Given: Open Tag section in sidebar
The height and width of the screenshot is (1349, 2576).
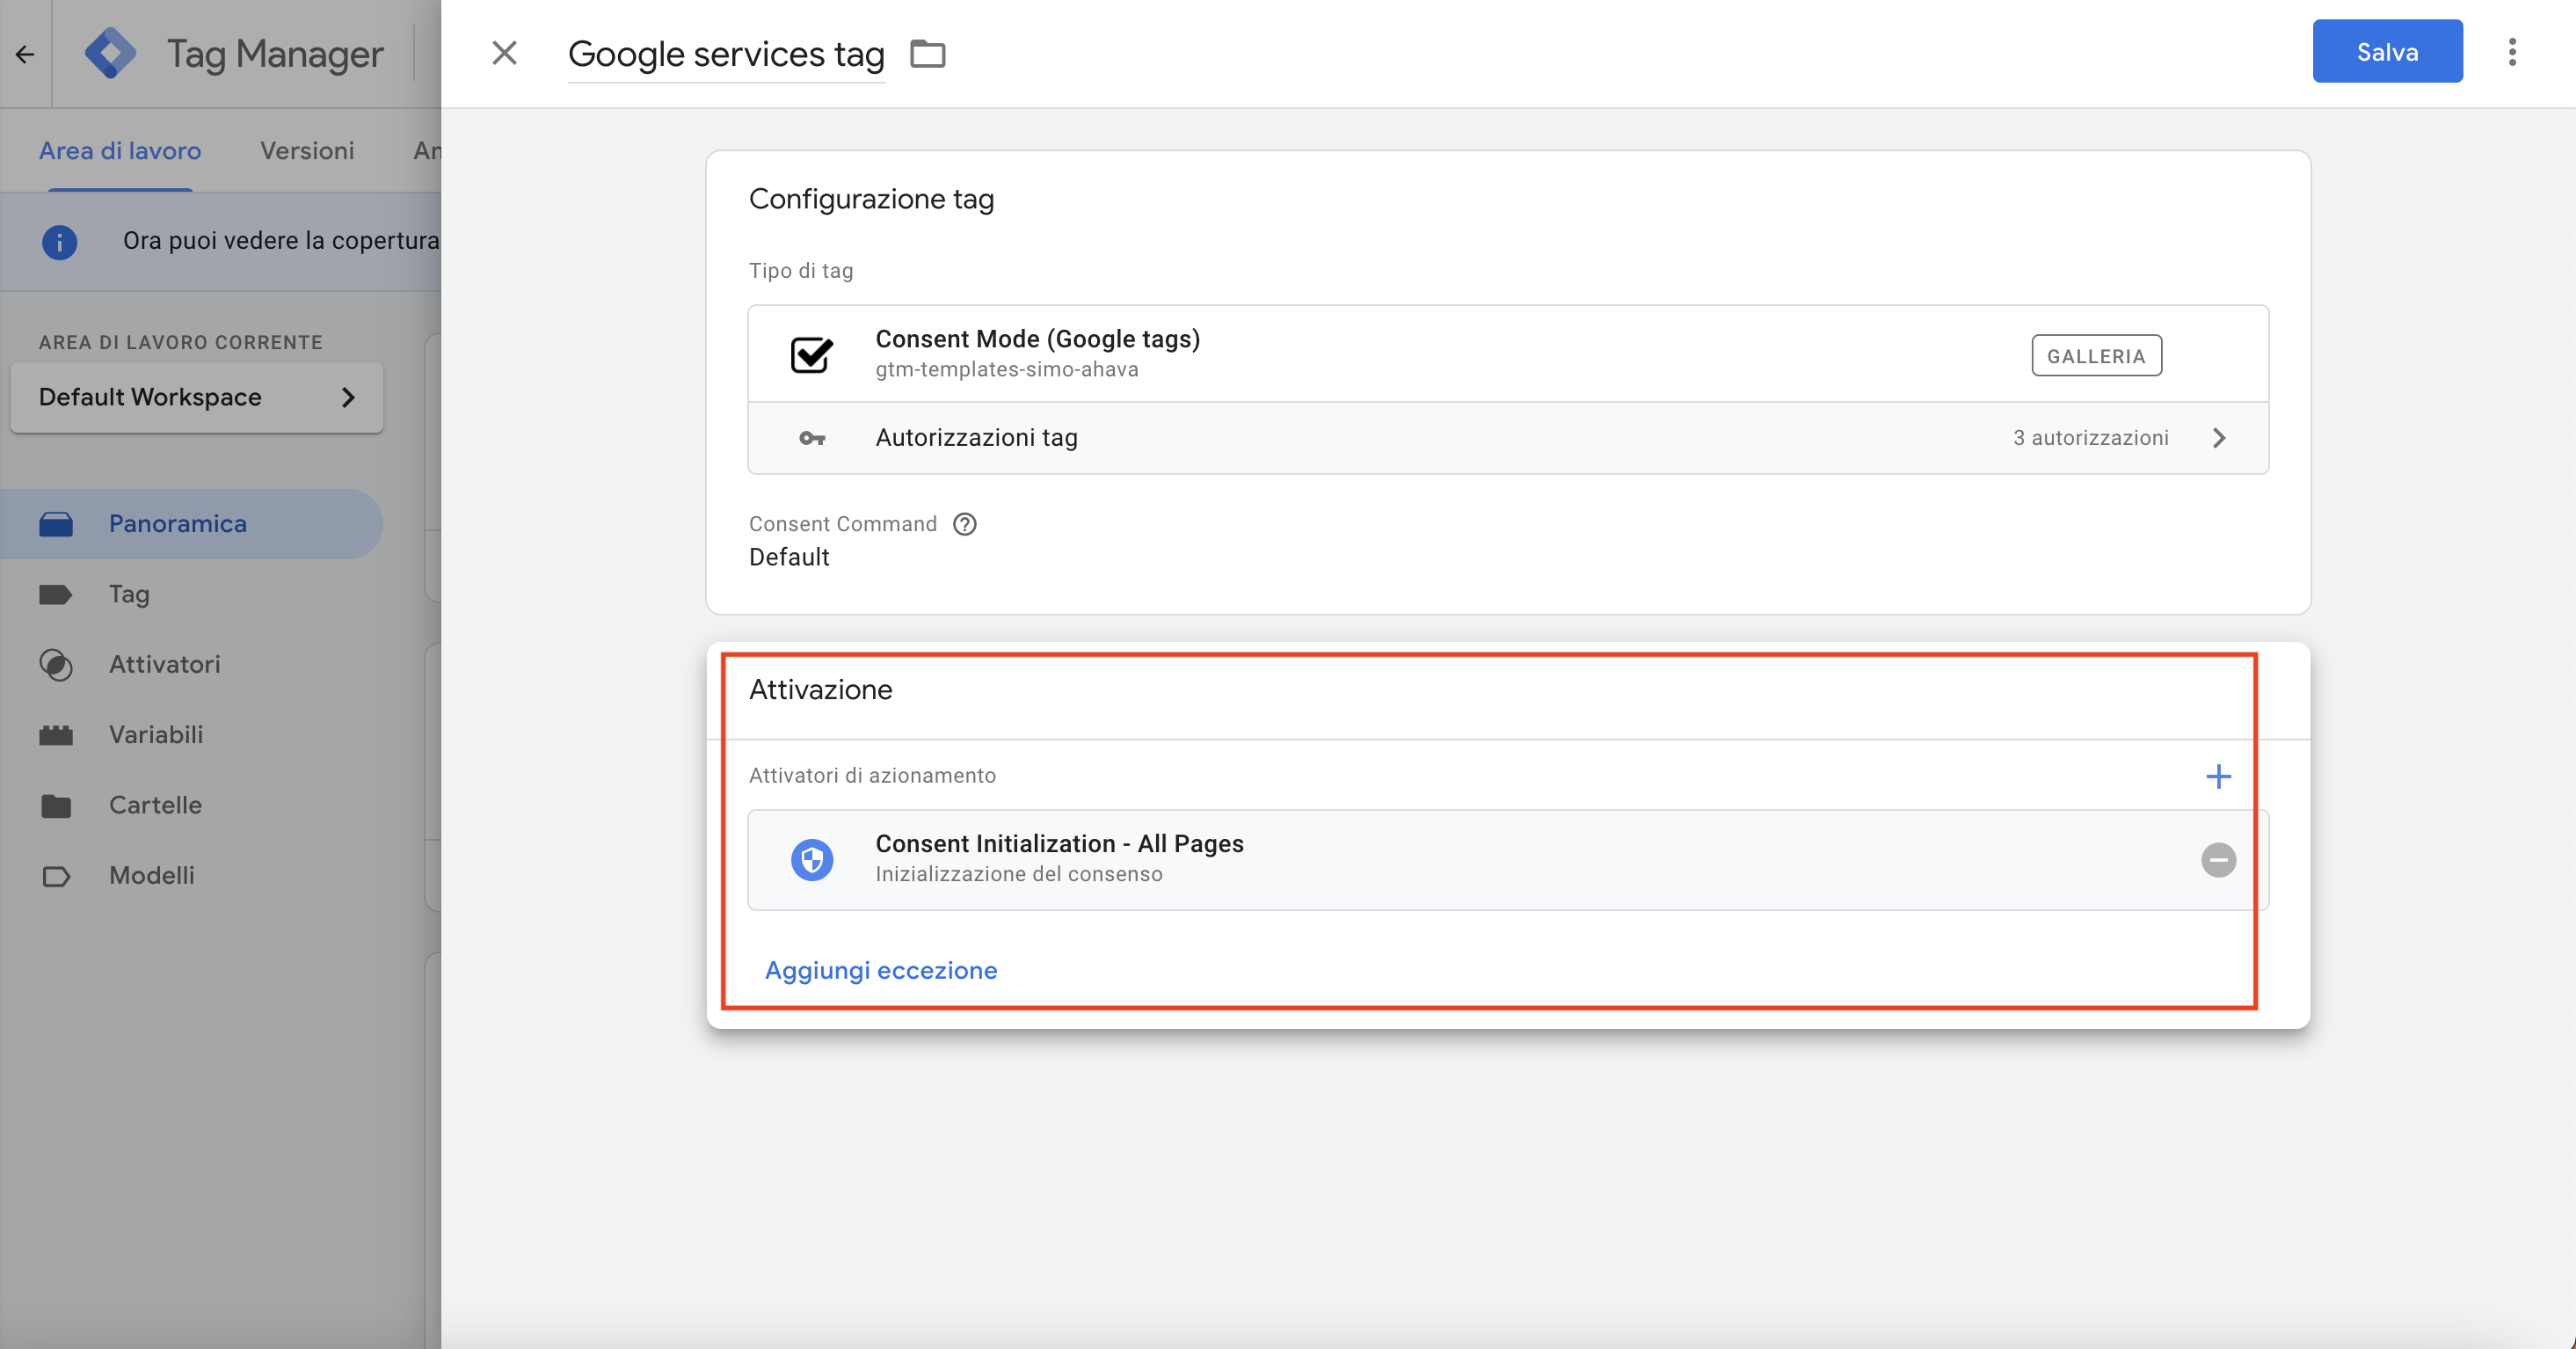Looking at the screenshot, I should pos(129,594).
